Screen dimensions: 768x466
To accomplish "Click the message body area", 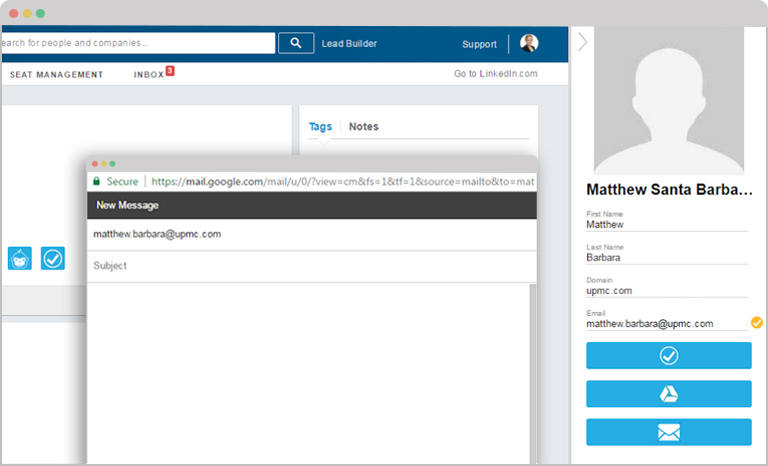I will click(x=309, y=373).
